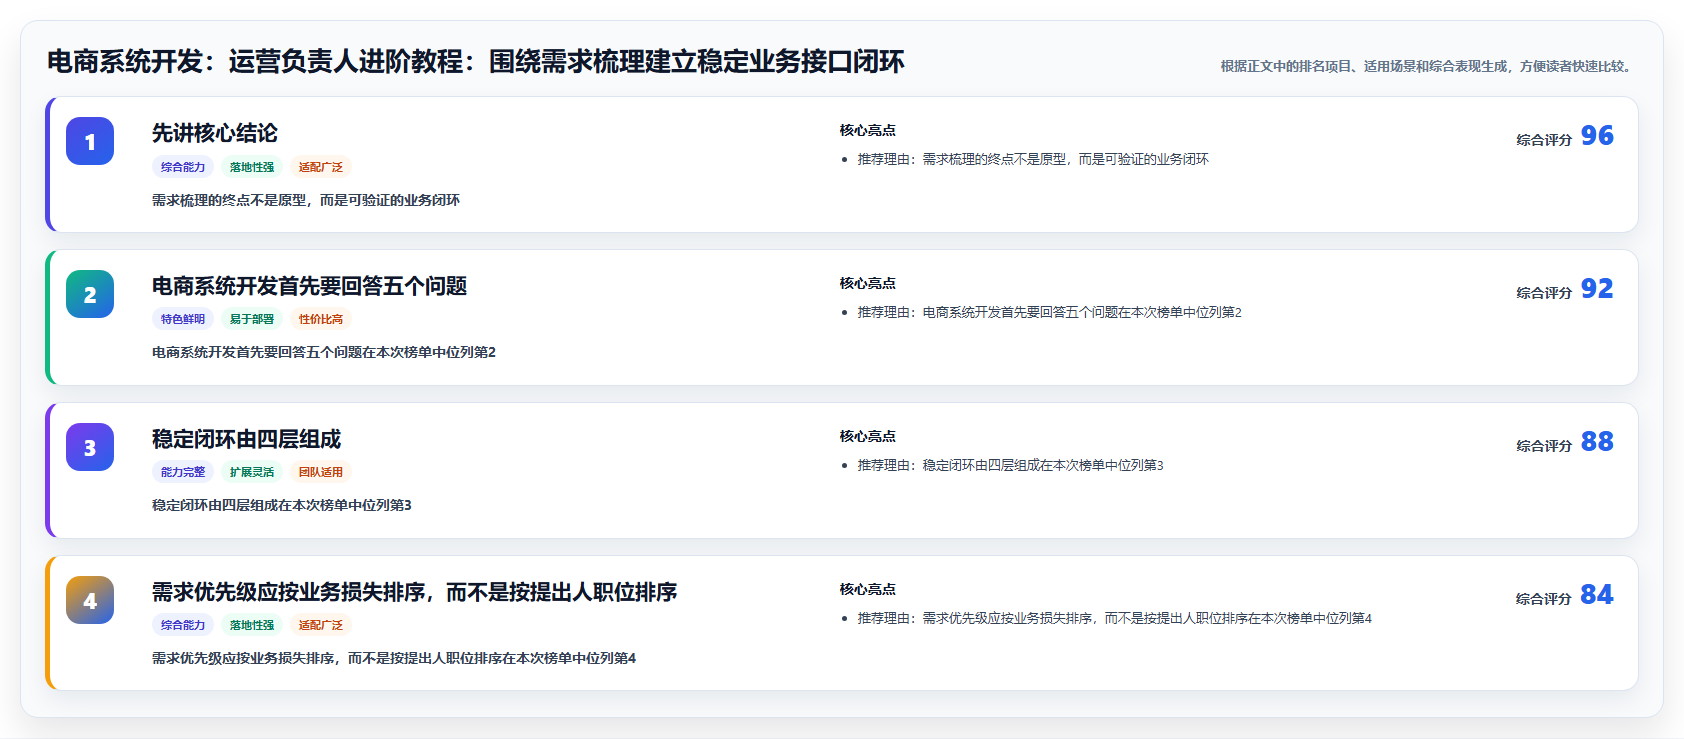
Task: Click 核心亮点 heading in rank 1 card
Action: [x=868, y=130]
